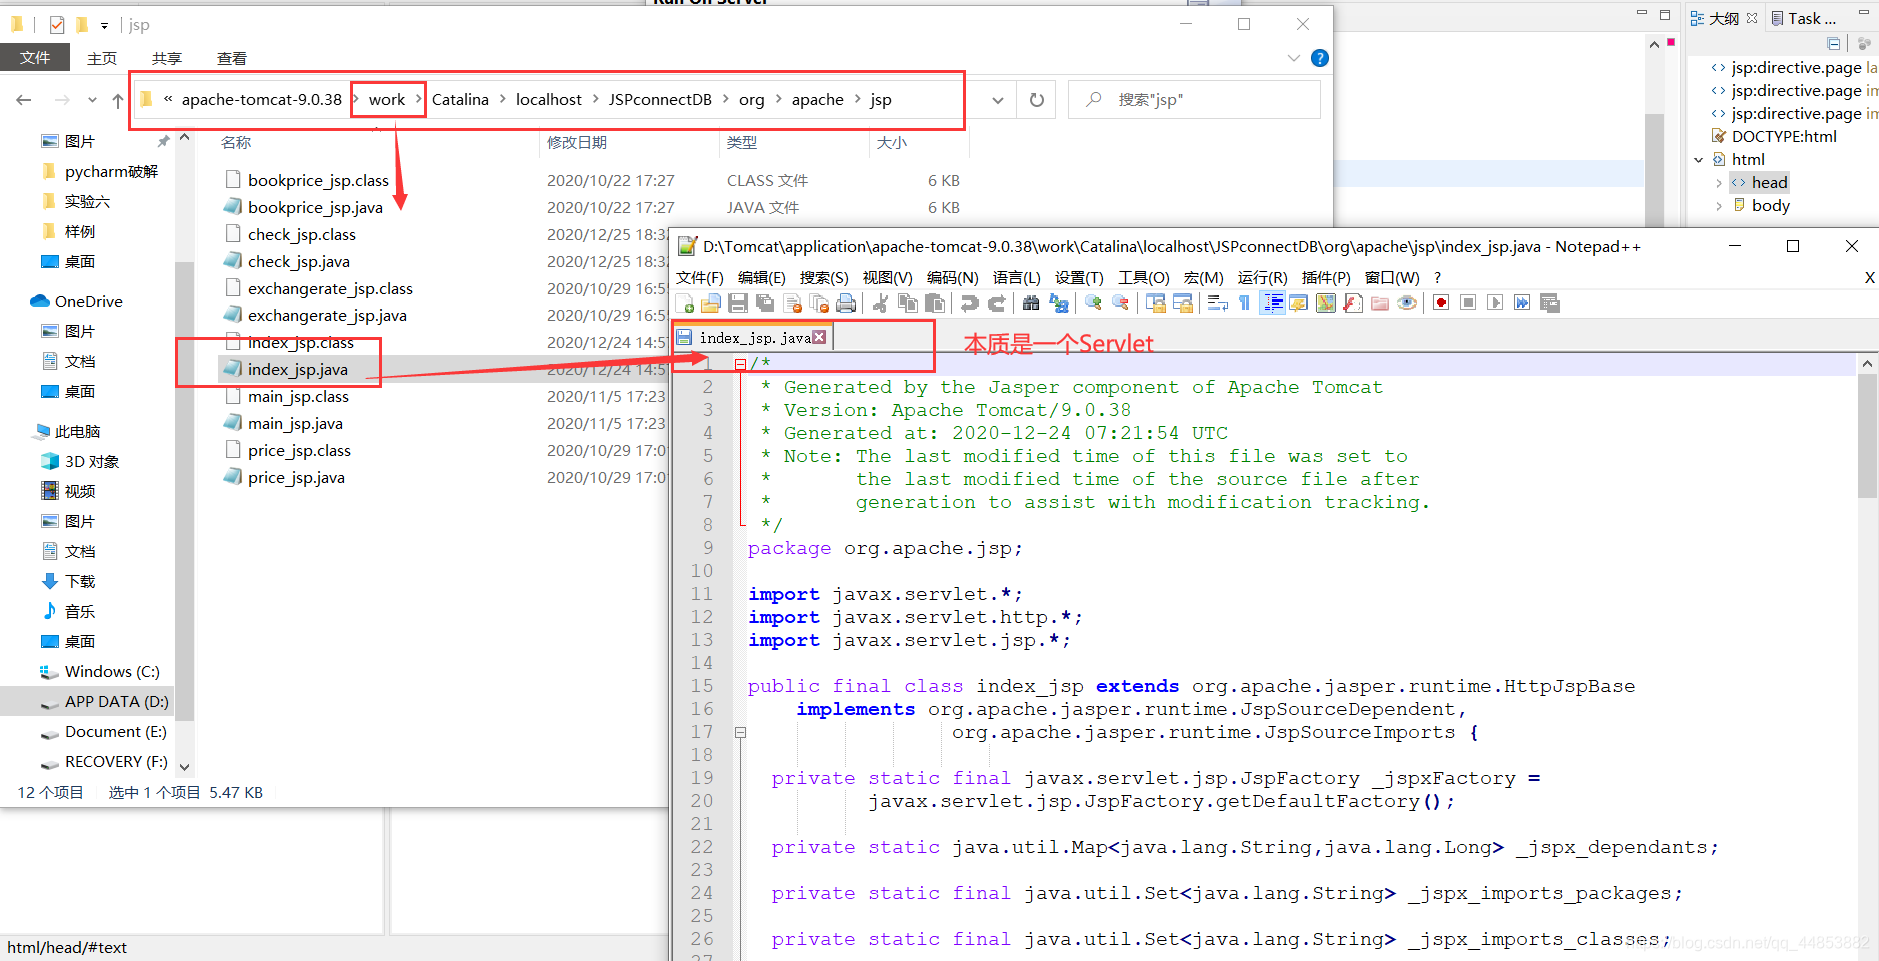Collapse class fold marker at line 17

click(740, 732)
